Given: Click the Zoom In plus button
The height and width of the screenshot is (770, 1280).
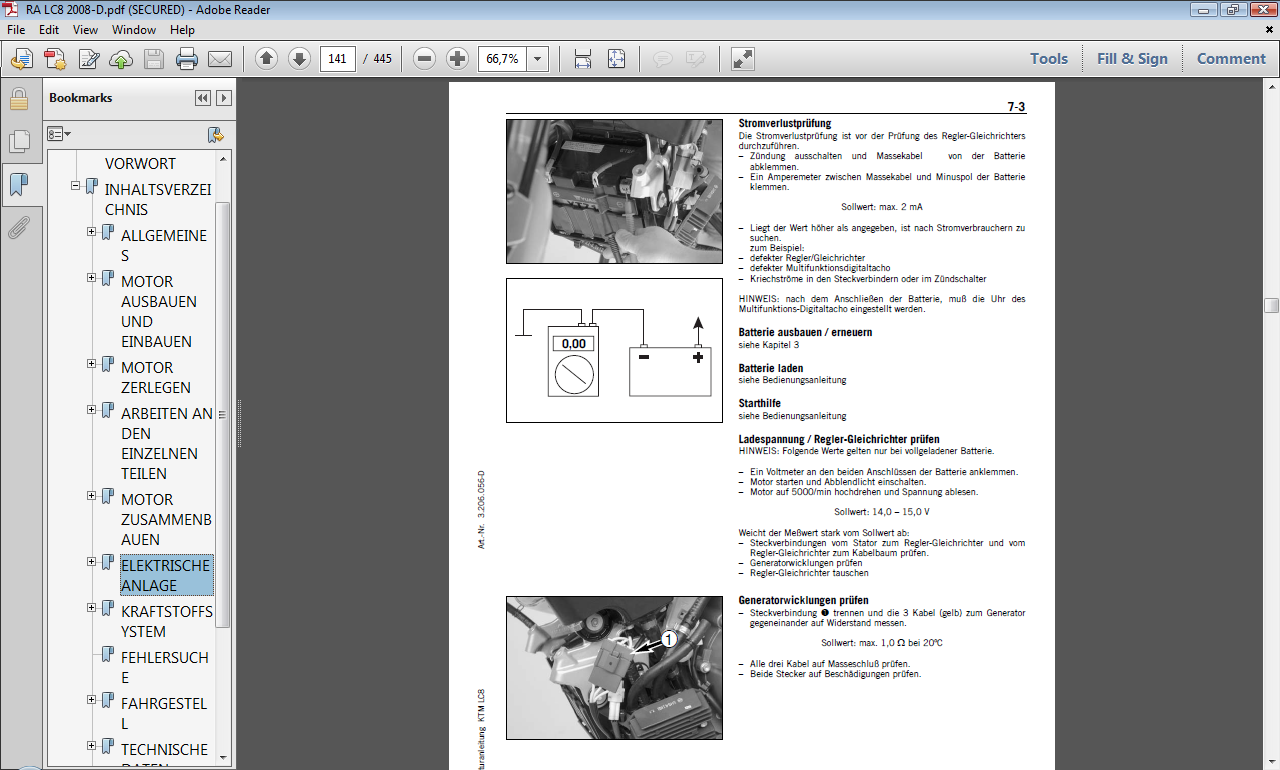Looking at the screenshot, I should tap(457, 59).
